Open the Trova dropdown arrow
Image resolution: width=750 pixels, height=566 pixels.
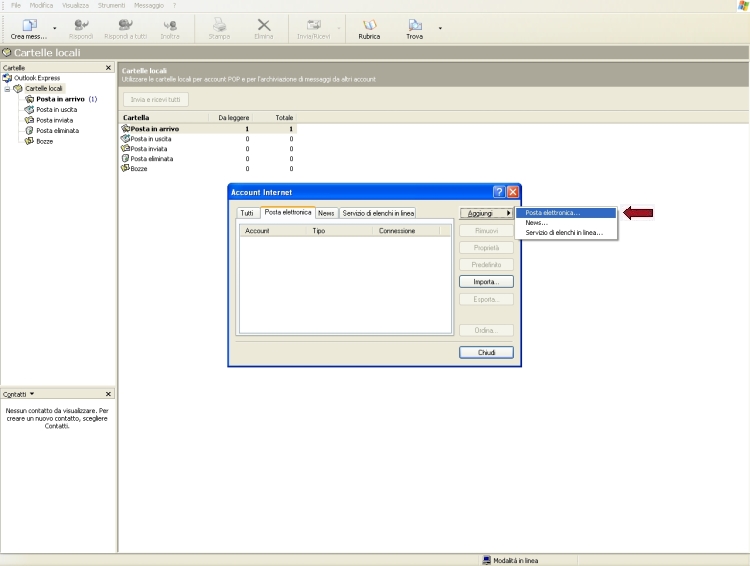(440, 29)
